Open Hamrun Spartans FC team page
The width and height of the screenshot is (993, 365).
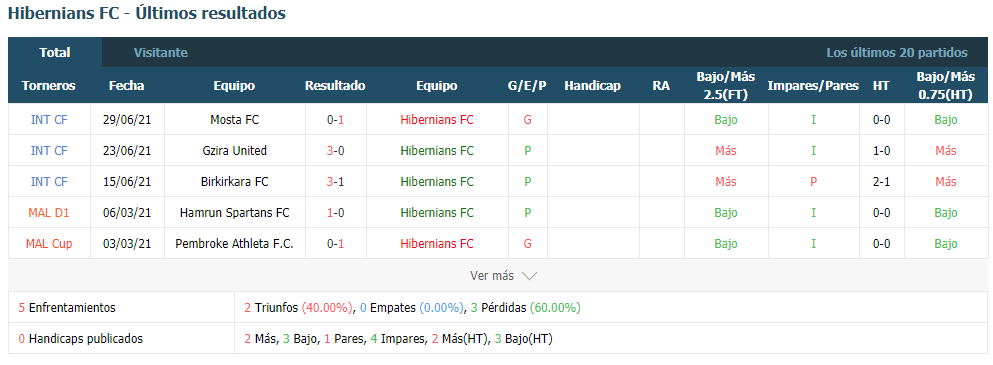[x=234, y=213]
